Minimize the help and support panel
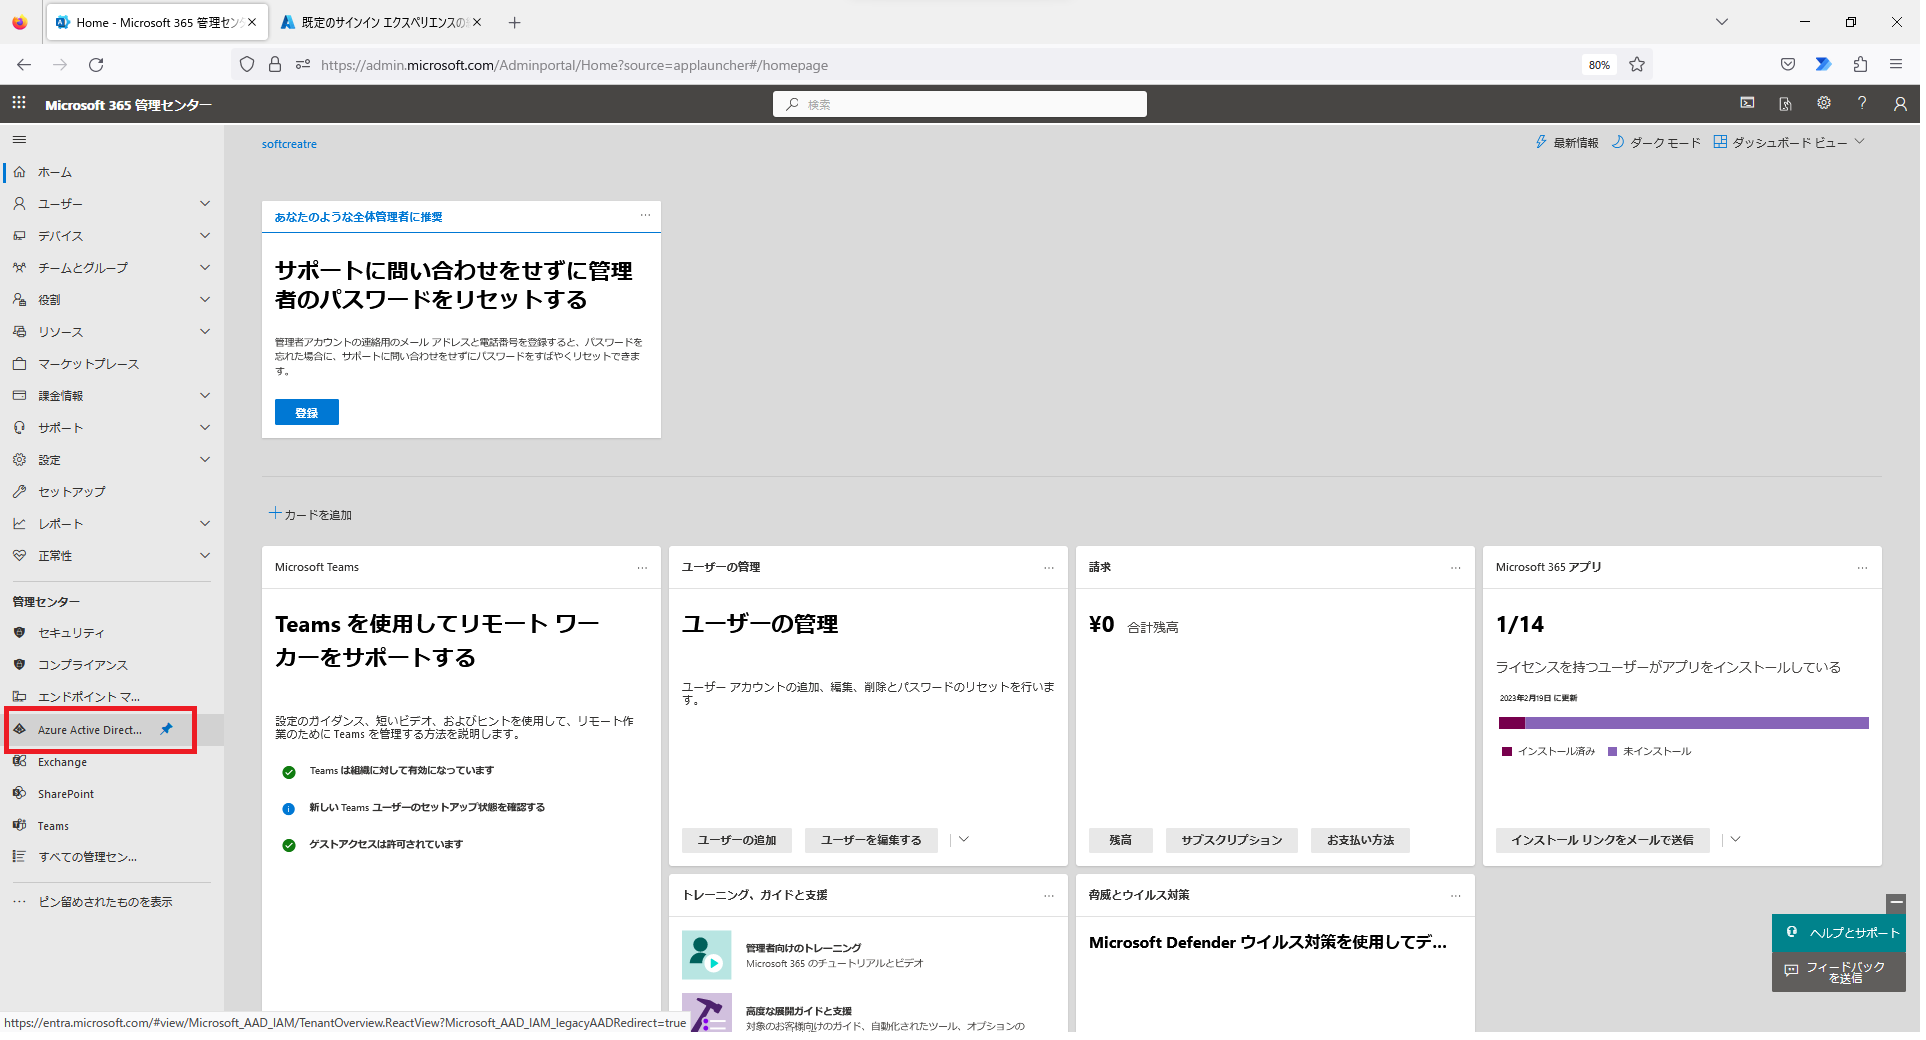The width and height of the screenshot is (1926, 1040). (x=1896, y=904)
